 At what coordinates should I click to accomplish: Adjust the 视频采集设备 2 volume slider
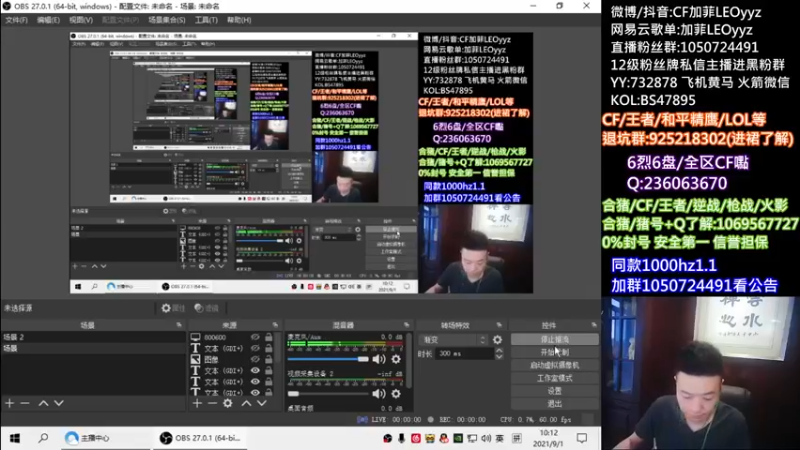[x=328, y=393]
